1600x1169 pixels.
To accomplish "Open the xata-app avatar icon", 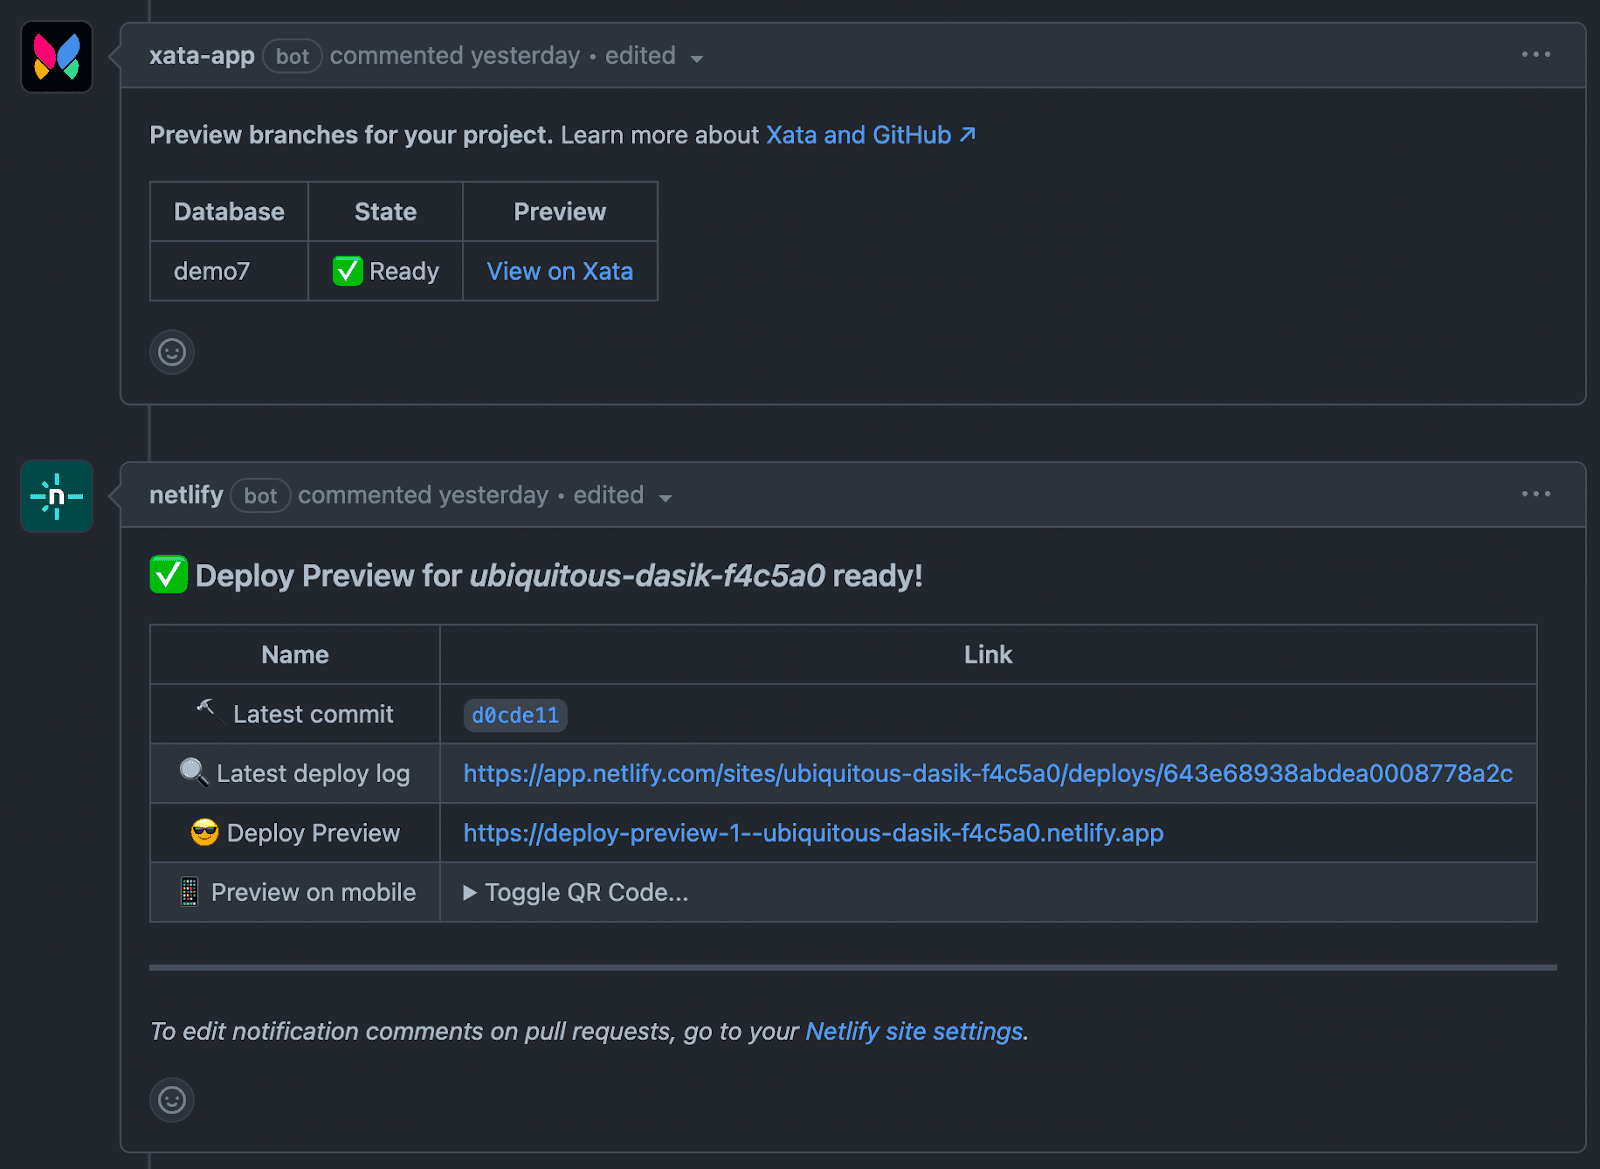I will pyautogui.click(x=57, y=57).
